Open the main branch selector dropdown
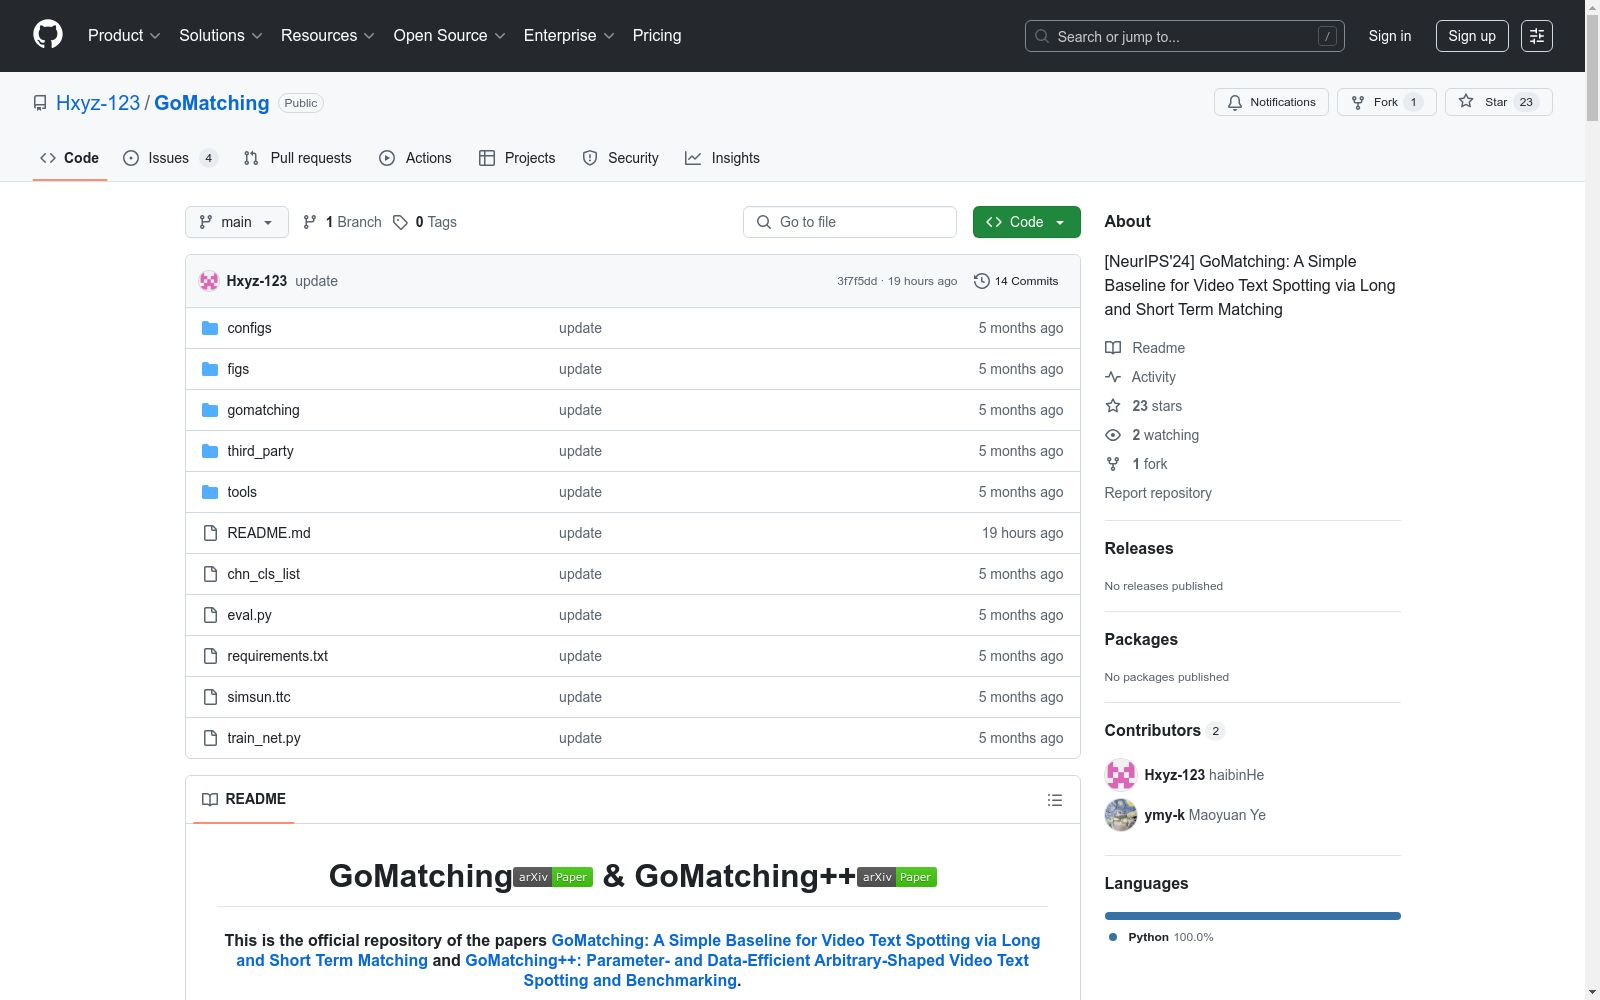 coord(237,222)
